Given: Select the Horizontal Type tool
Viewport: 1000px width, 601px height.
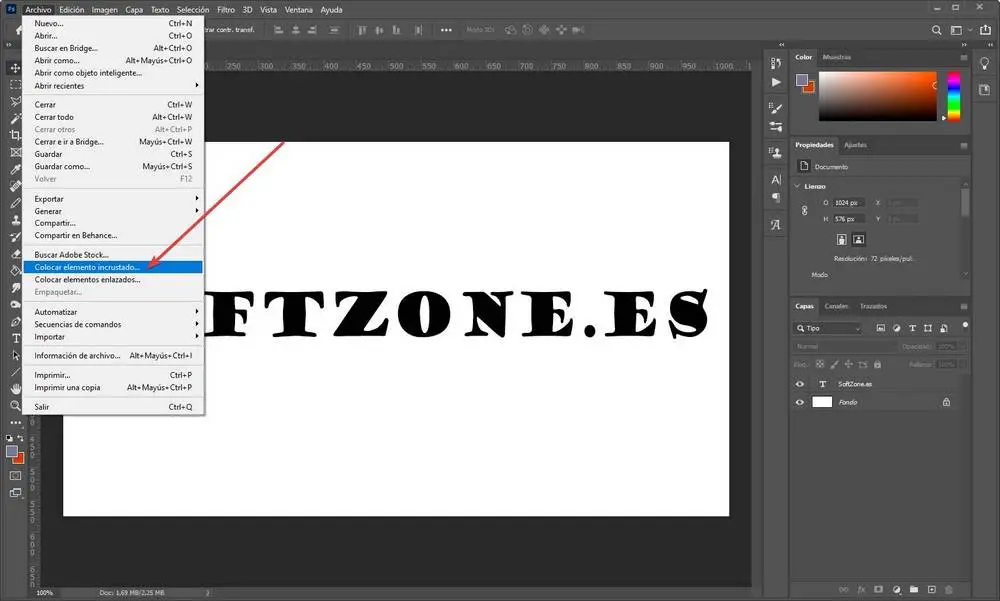Looking at the screenshot, I should [x=15, y=338].
